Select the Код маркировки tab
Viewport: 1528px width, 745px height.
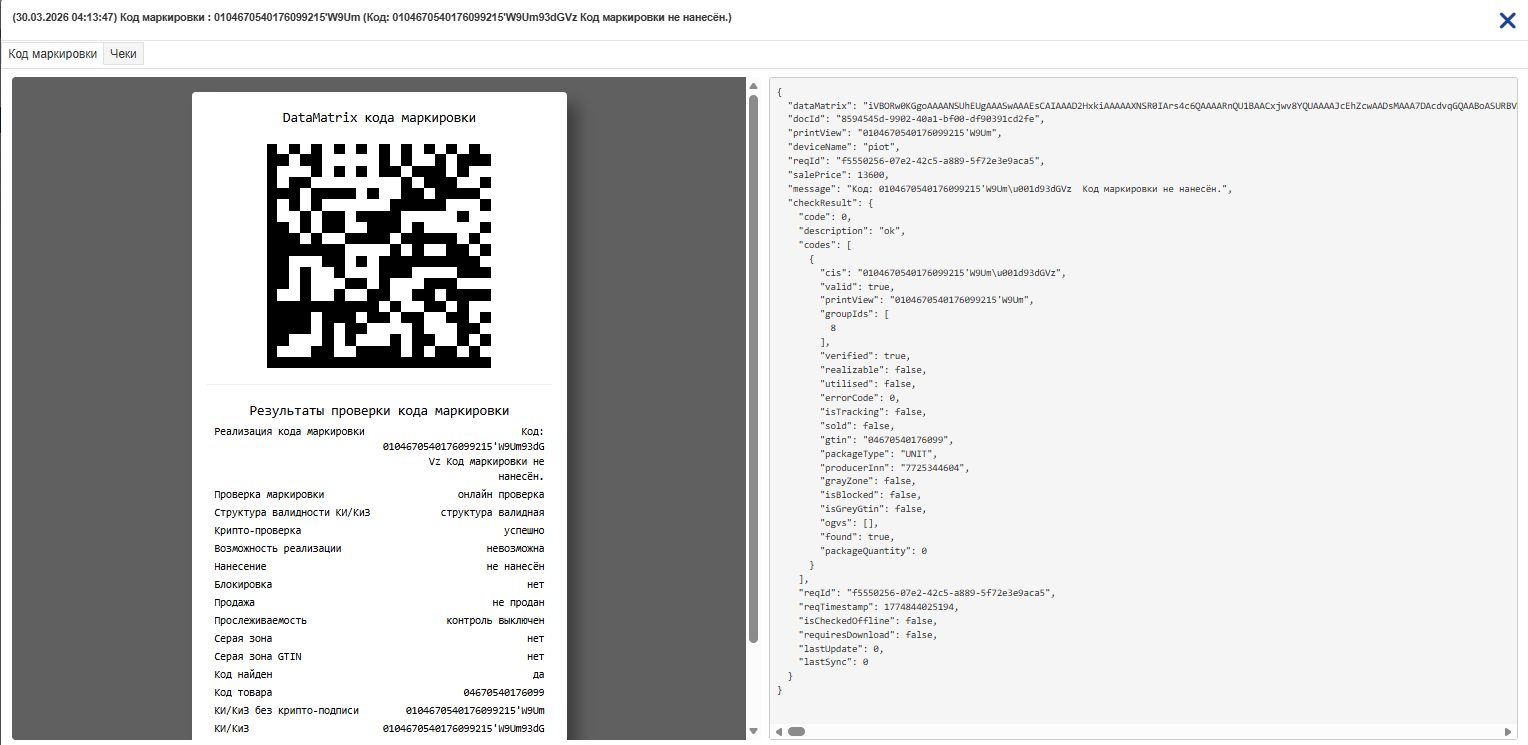click(53, 54)
